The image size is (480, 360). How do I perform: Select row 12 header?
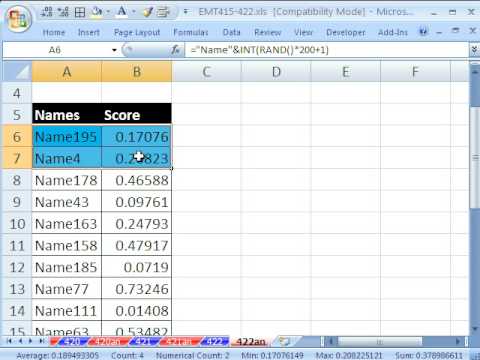17,267
